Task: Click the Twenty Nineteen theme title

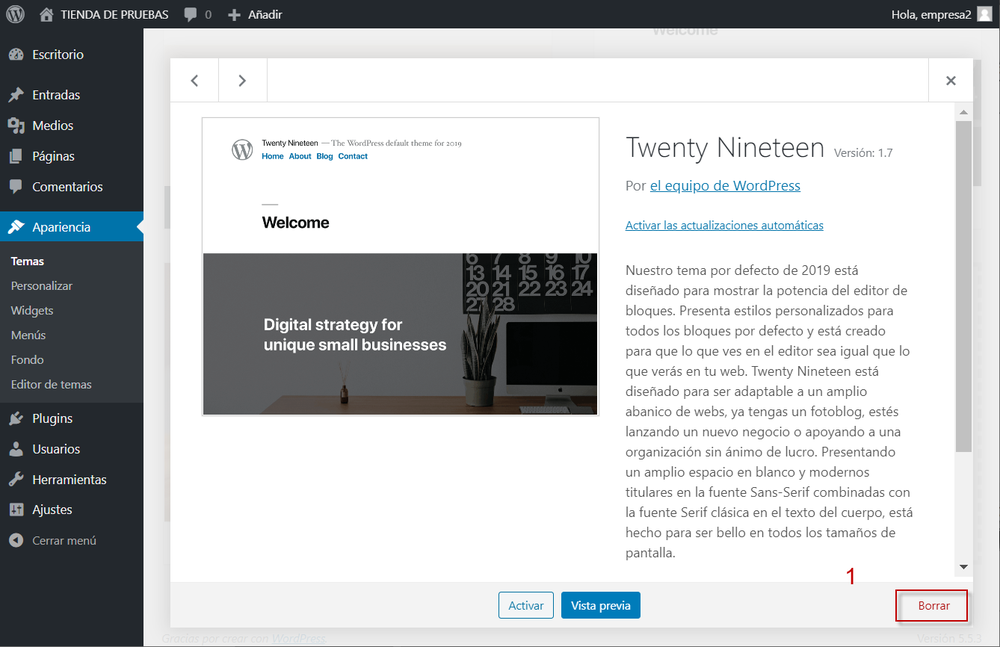Action: tap(725, 148)
